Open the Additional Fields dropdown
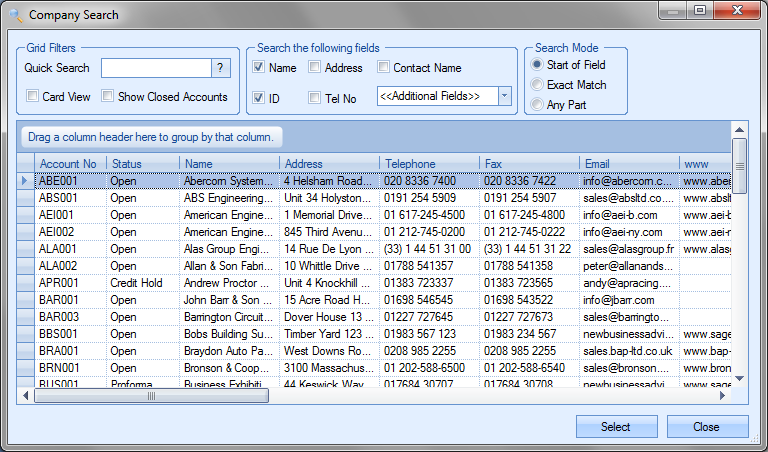The width and height of the screenshot is (768, 452). coord(504,96)
